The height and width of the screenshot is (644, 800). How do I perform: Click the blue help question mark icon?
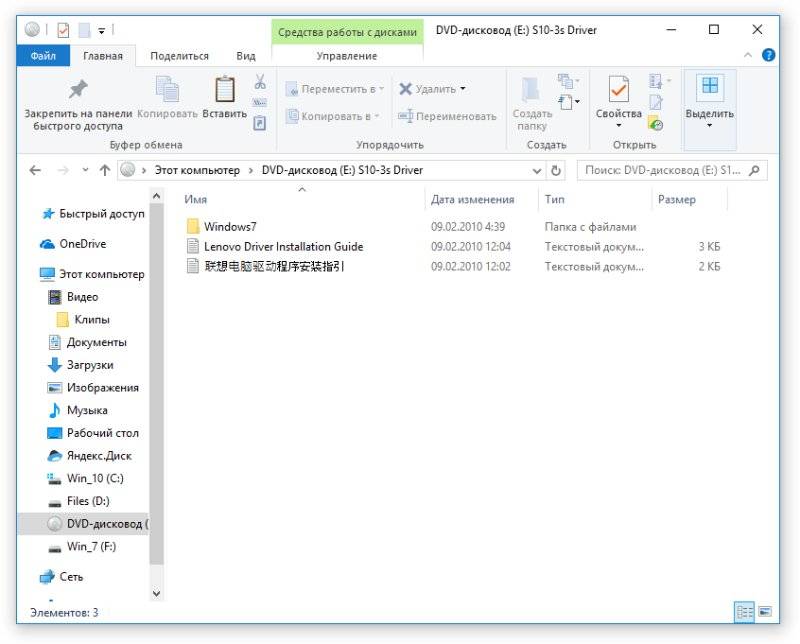coord(768,55)
